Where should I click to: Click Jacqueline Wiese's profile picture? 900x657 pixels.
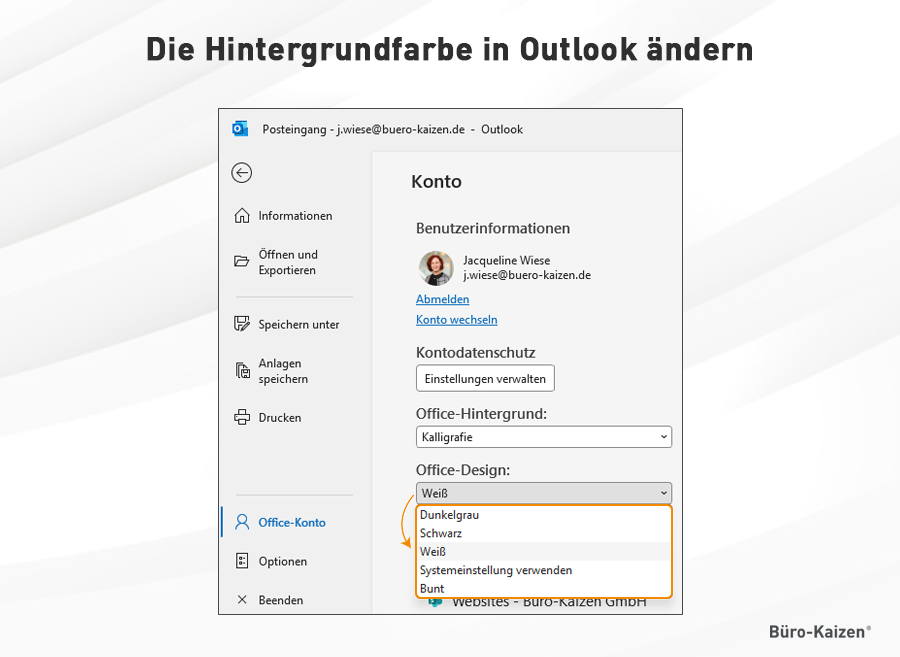click(436, 268)
